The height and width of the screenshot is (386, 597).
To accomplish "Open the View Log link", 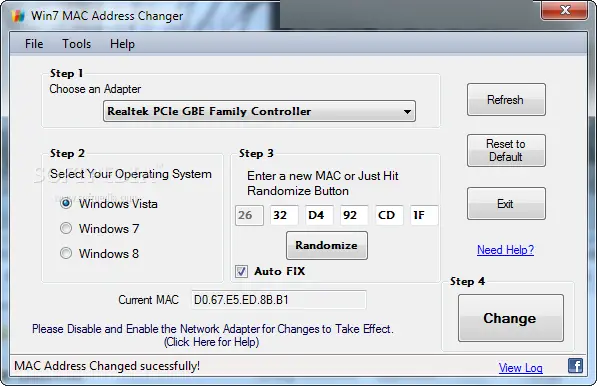I will pos(520,368).
